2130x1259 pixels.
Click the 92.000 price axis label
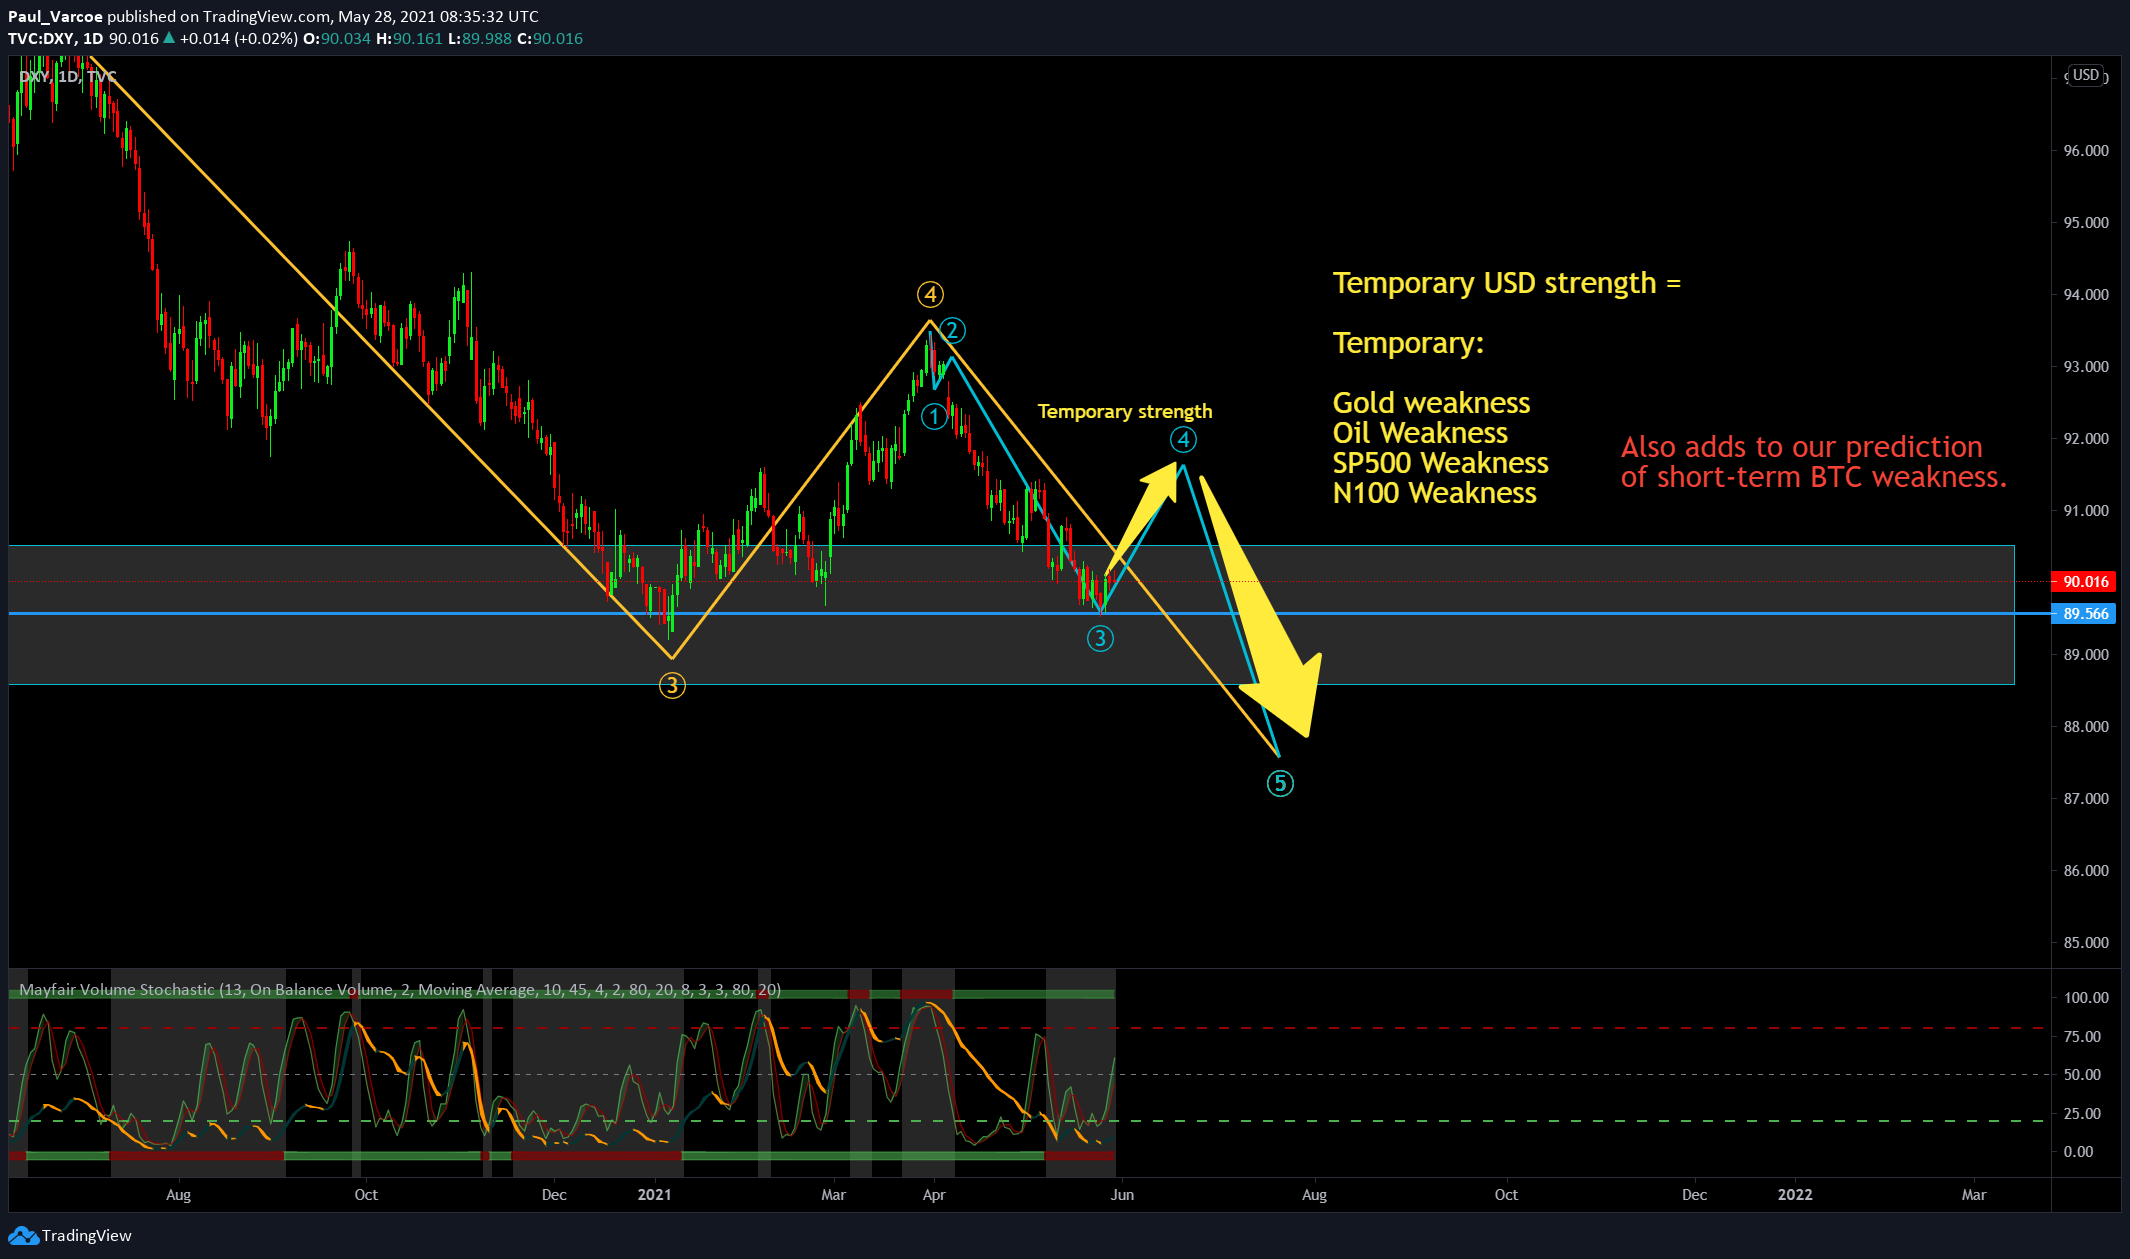click(x=2086, y=439)
